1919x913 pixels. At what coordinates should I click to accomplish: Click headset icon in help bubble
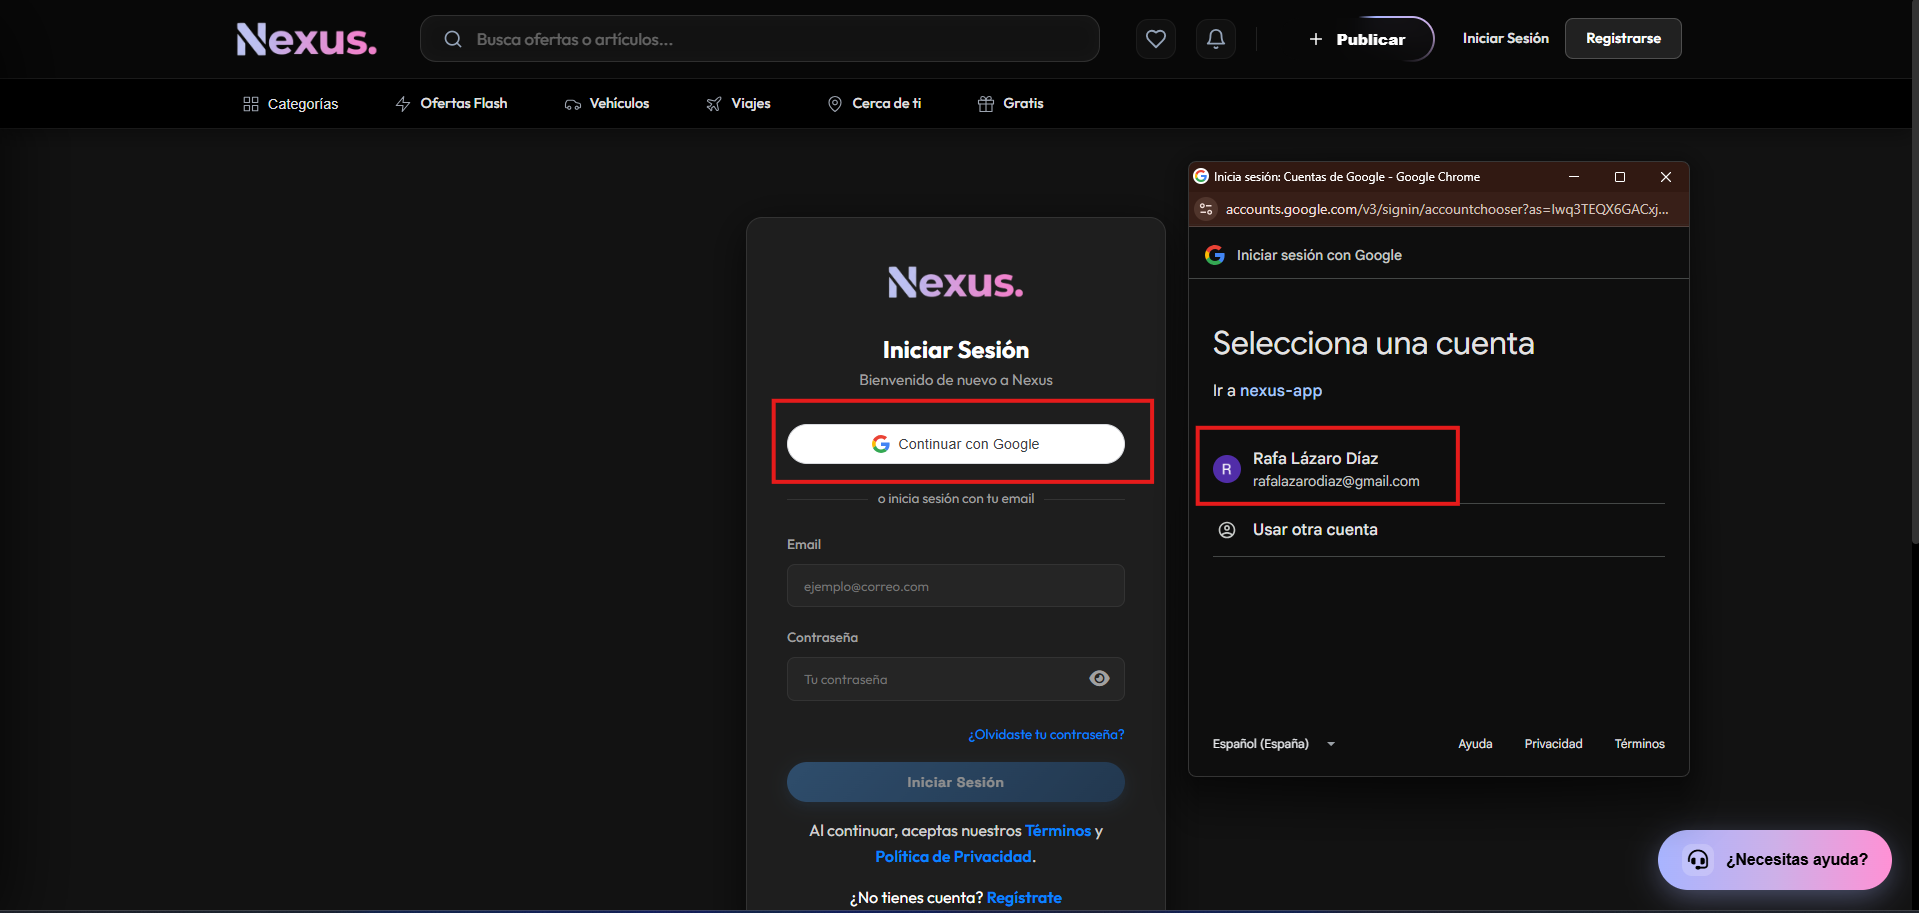pyautogui.click(x=1698, y=860)
